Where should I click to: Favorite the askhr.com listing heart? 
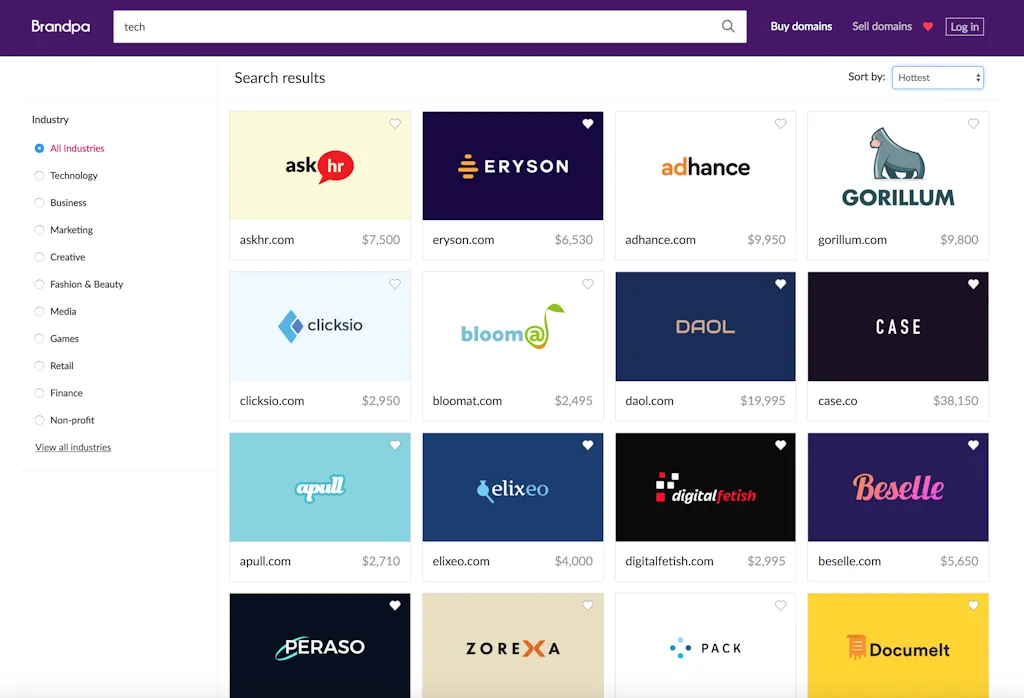[x=395, y=124]
